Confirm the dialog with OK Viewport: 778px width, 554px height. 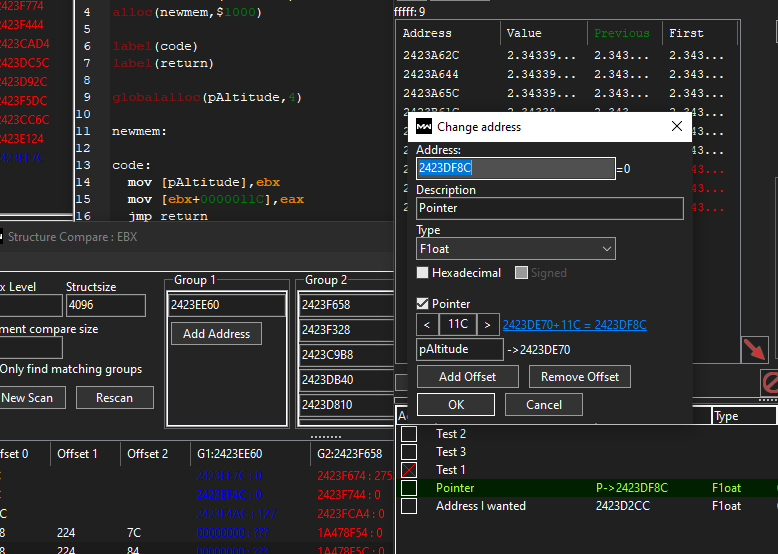pyautogui.click(x=456, y=405)
